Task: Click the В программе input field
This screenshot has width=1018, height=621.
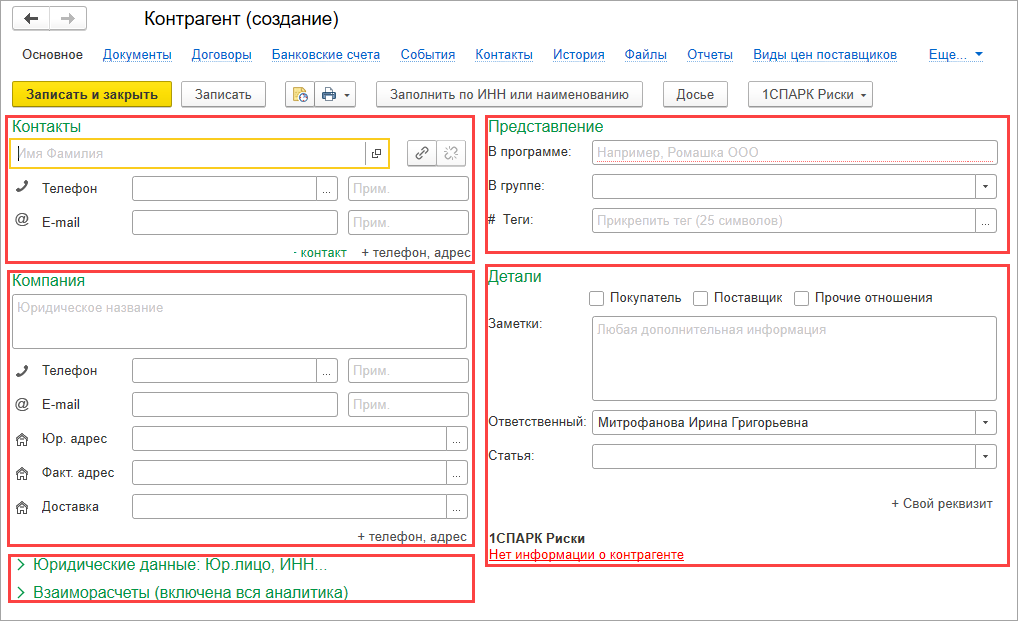Action: pyautogui.click(x=795, y=152)
